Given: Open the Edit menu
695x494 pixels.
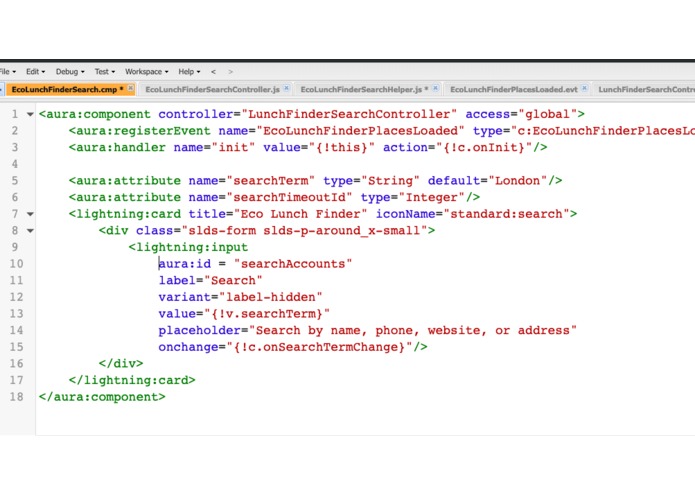Looking at the screenshot, I should coord(35,71).
